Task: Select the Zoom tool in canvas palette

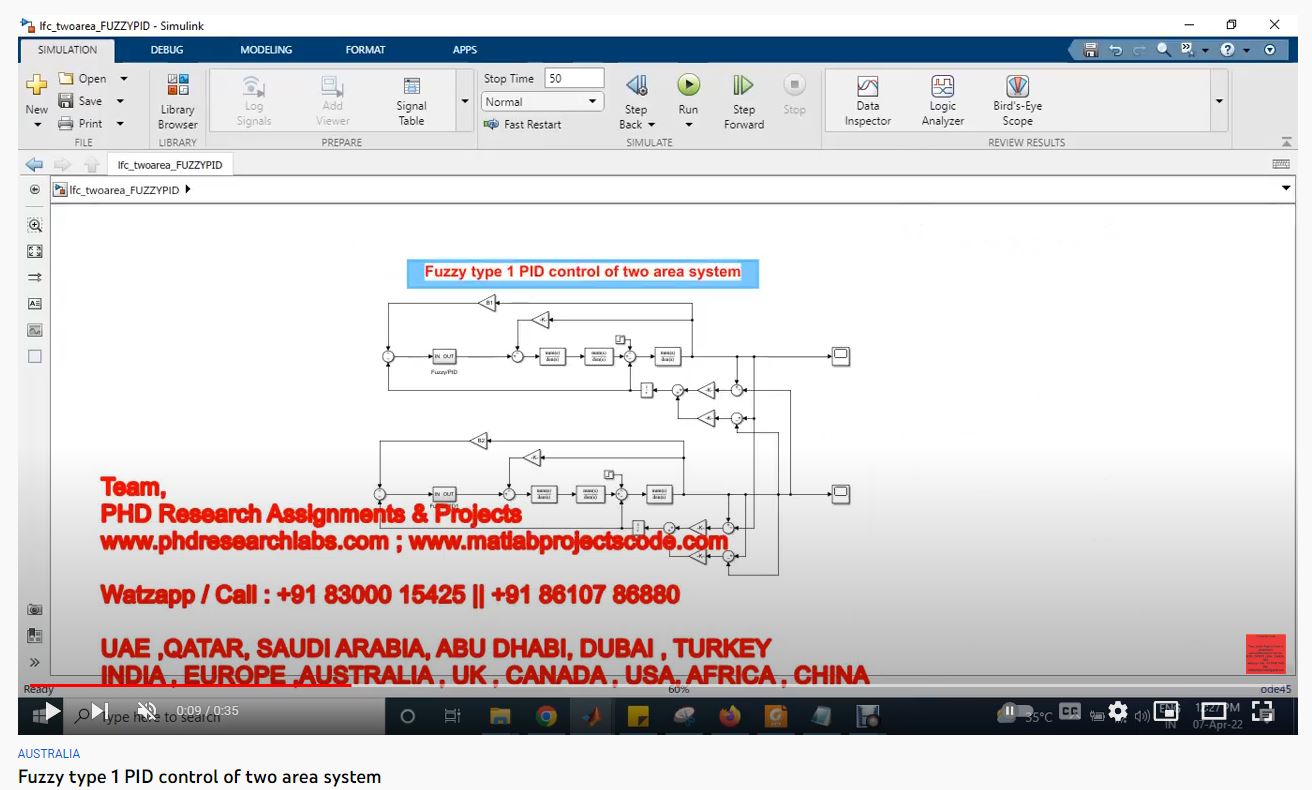Action: [35, 225]
